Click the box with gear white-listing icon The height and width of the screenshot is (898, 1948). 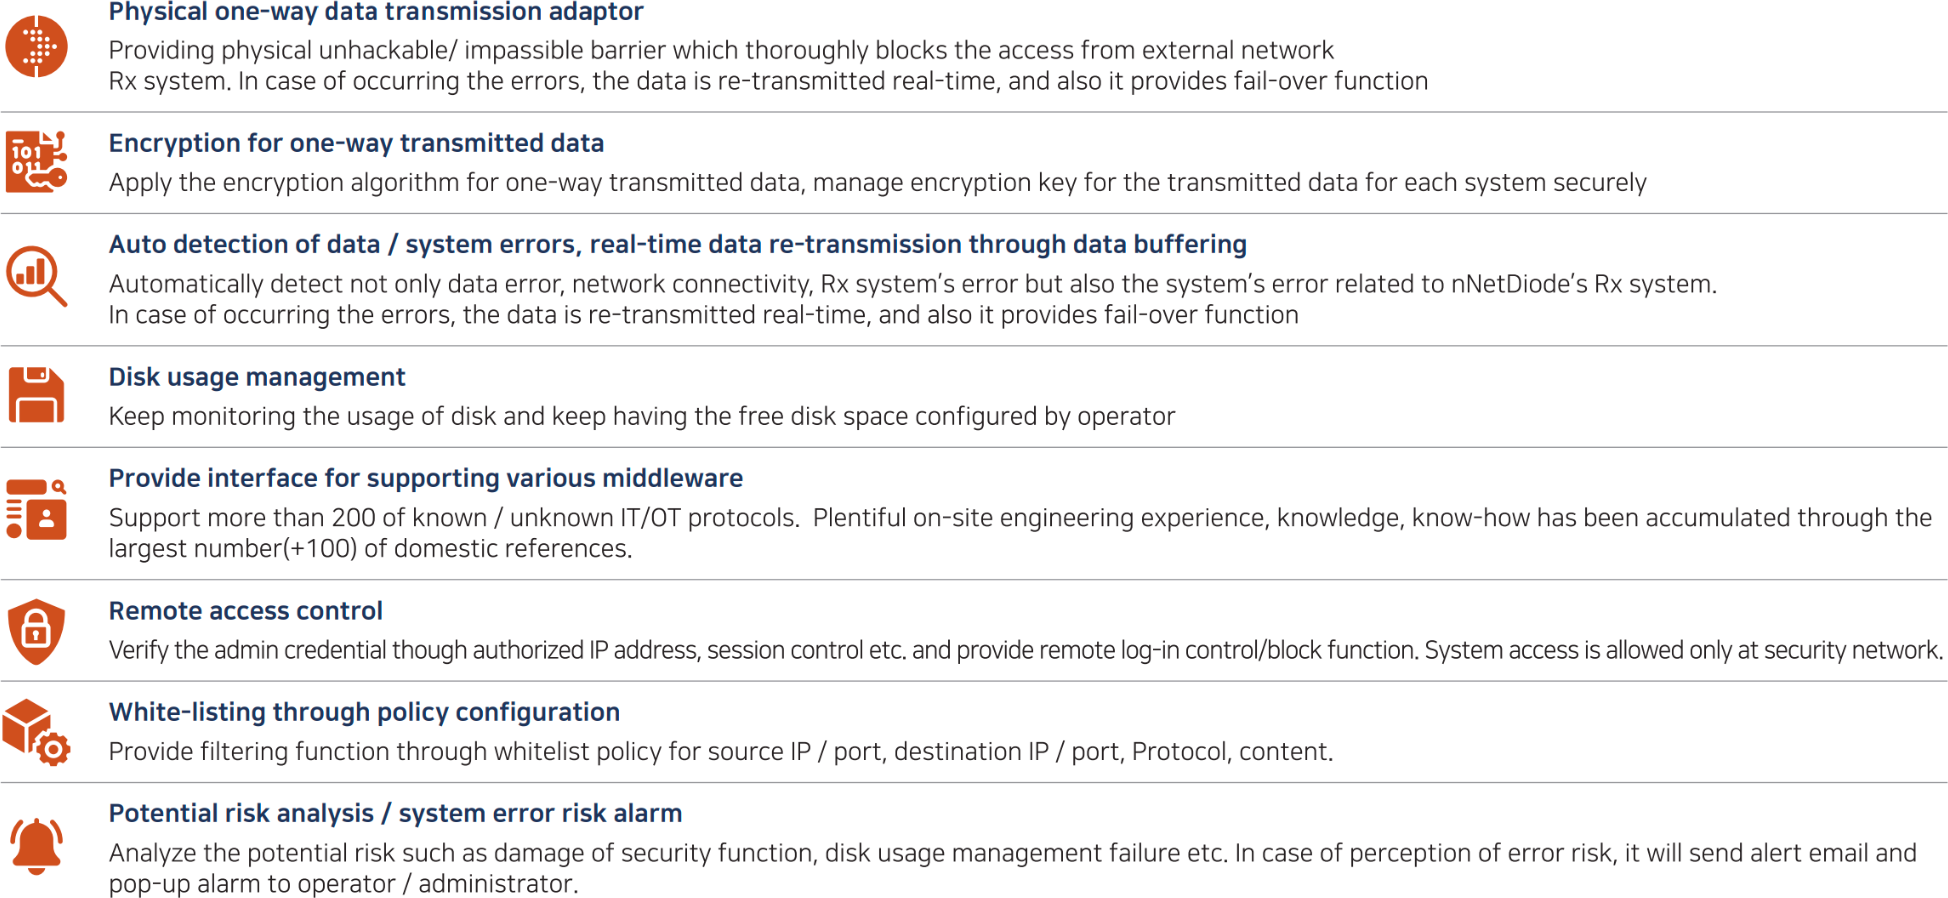click(x=37, y=733)
